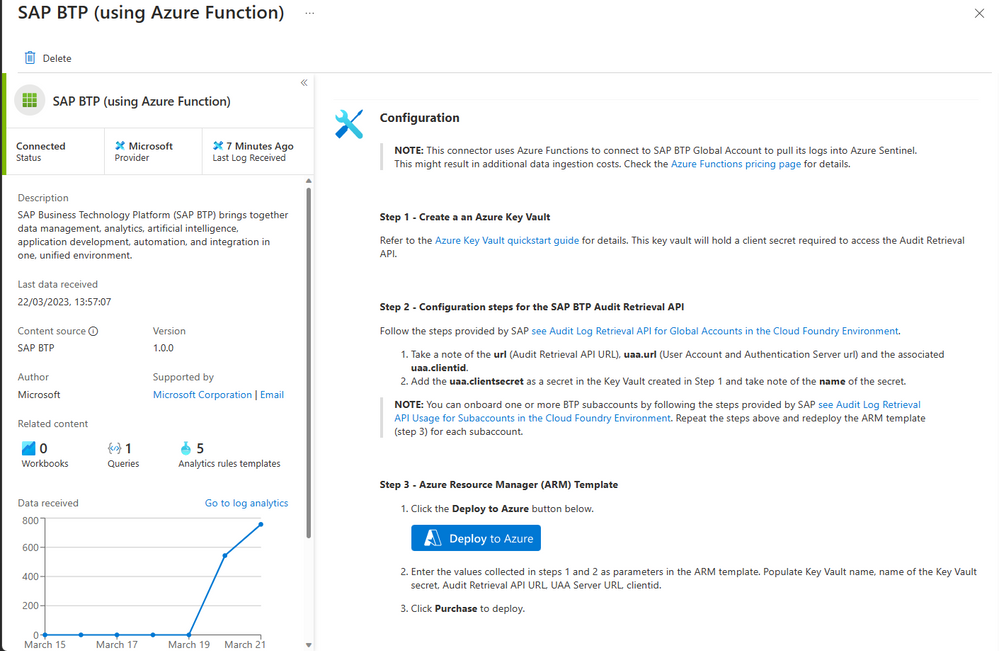This screenshot has height=651, width=999.
Task: Click the SAP BTP content source value
Action: (x=36, y=348)
